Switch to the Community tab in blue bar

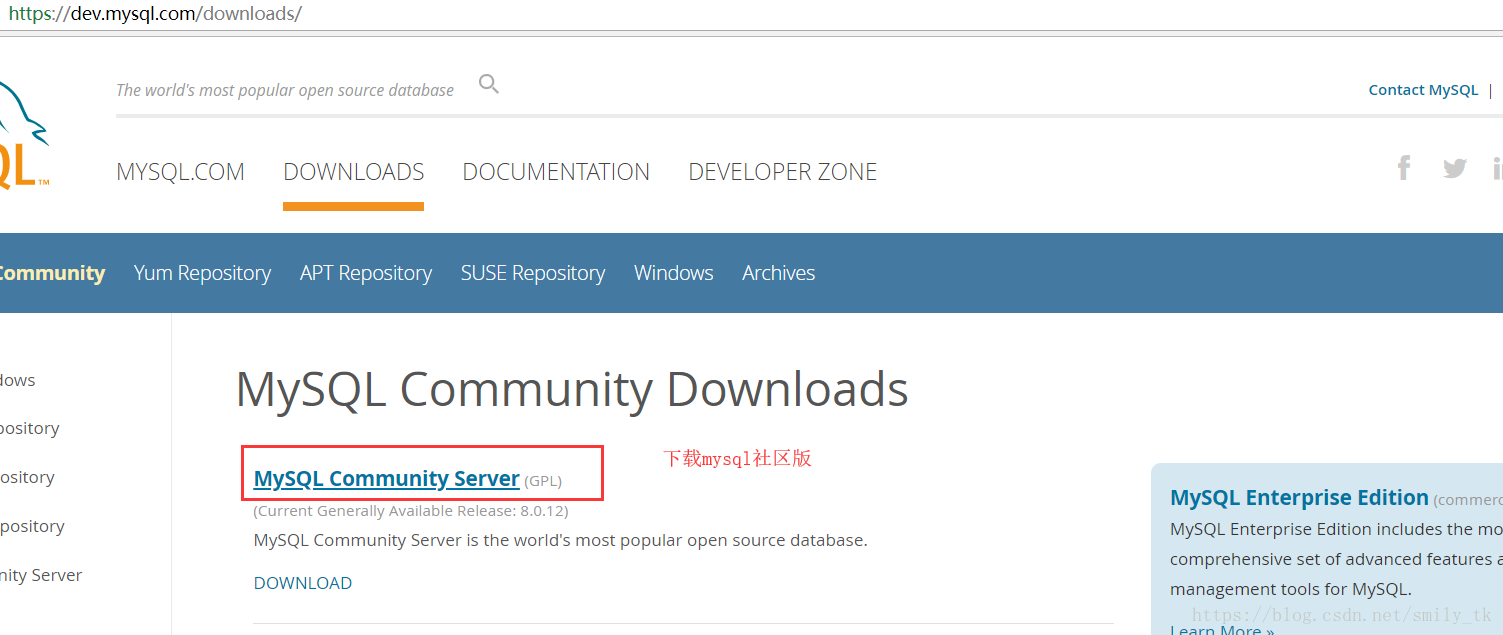(x=52, y=273)
